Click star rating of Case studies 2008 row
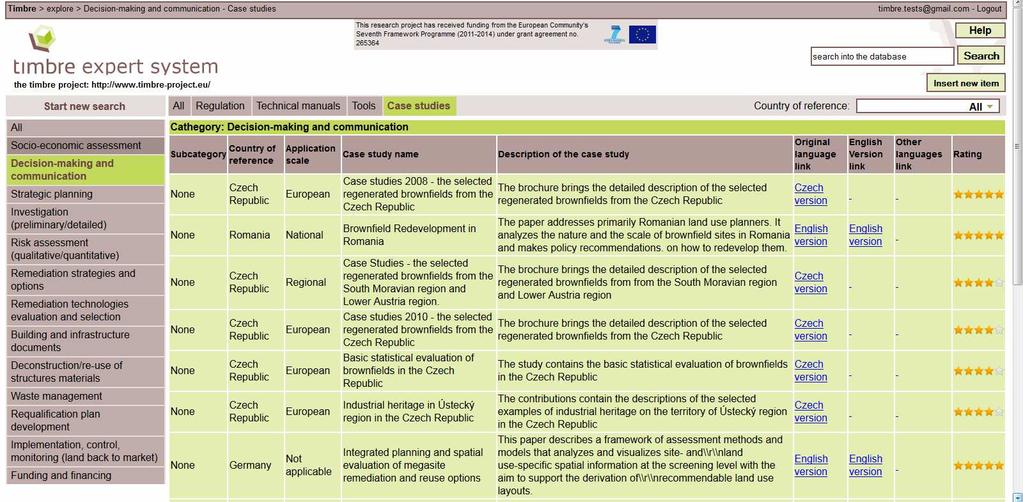The width and height of the screenshot is (1023, 502). coord(978,194)
